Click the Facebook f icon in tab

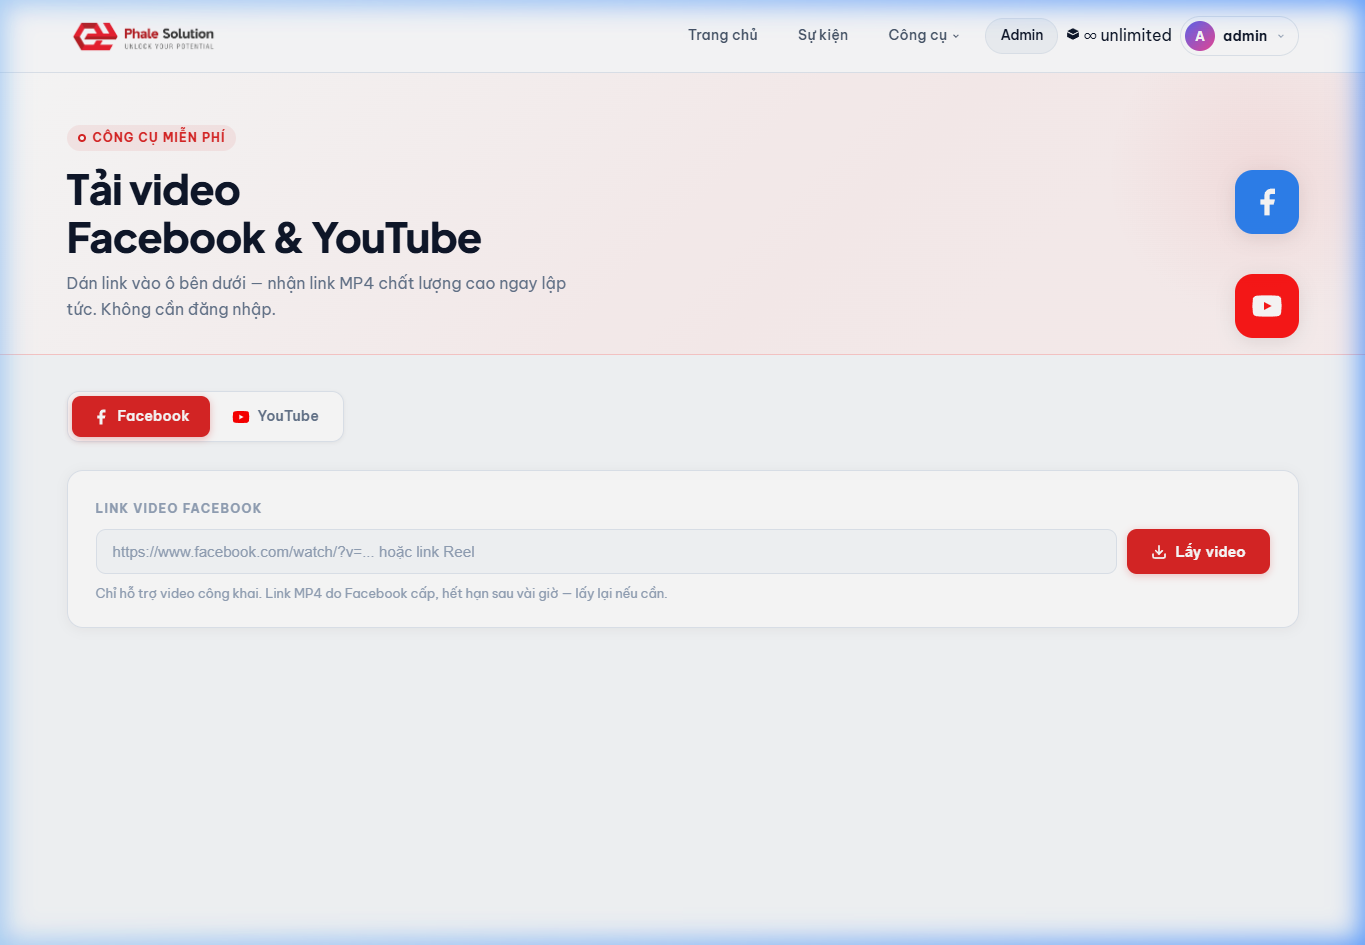pyautogui.click(x=101, y=417)
